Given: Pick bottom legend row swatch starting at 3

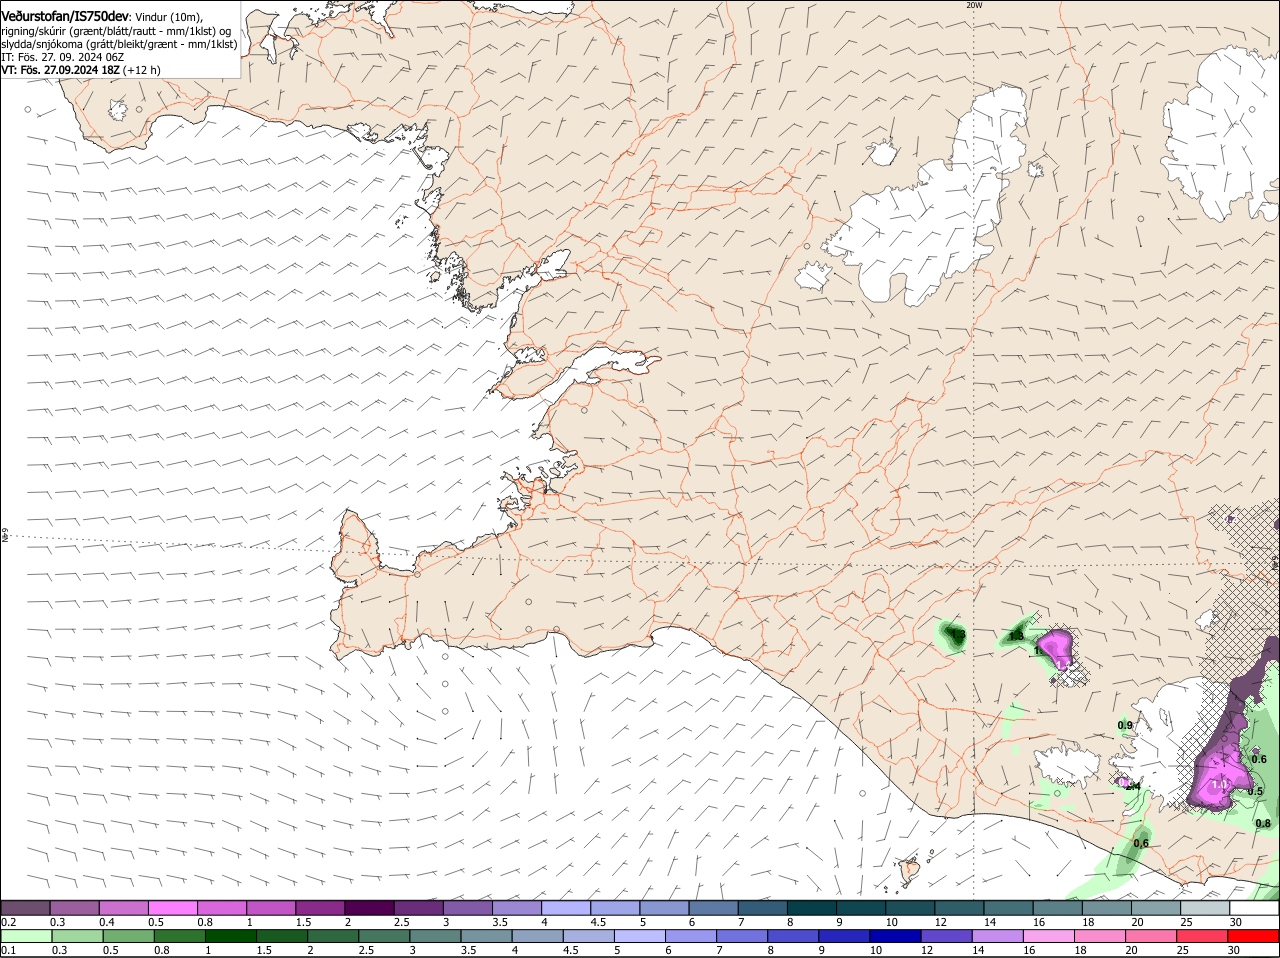Looking at the screenshot, I should click(x=435, y=936).
